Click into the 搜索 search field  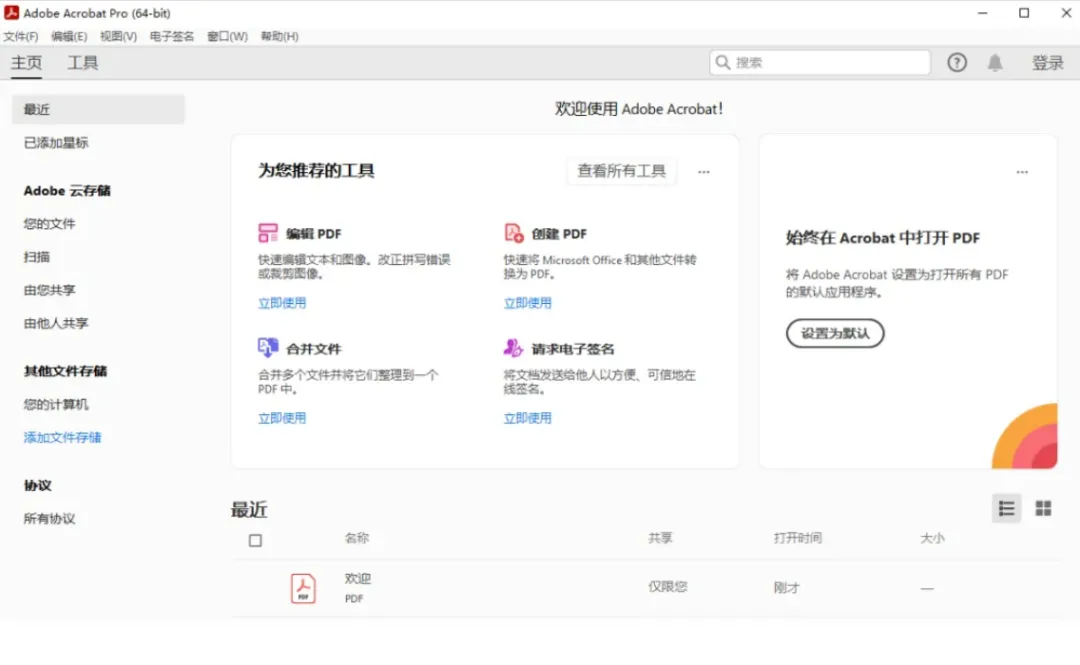click(x=820, y=63)
